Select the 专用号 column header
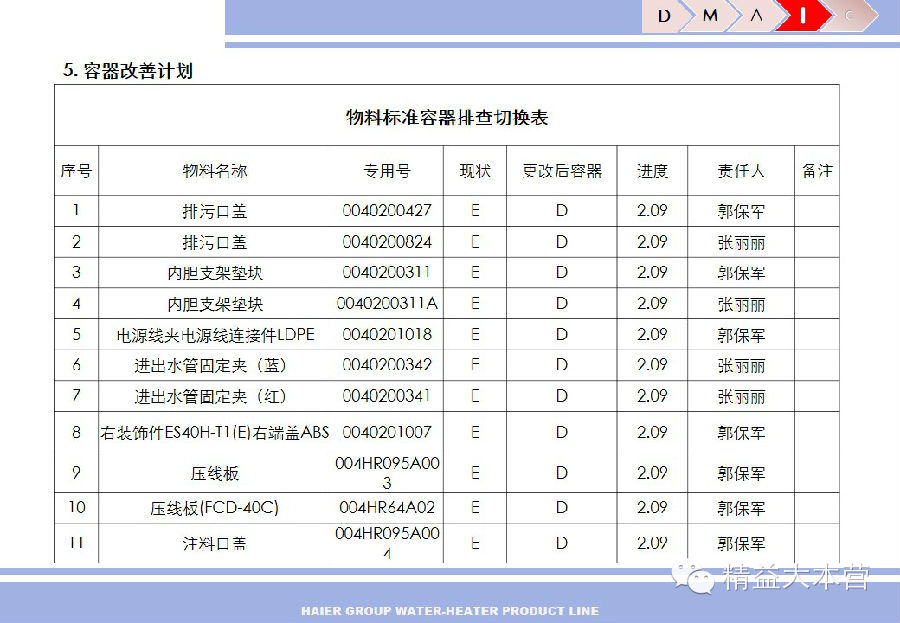900x623 pixels. [387, 171]
